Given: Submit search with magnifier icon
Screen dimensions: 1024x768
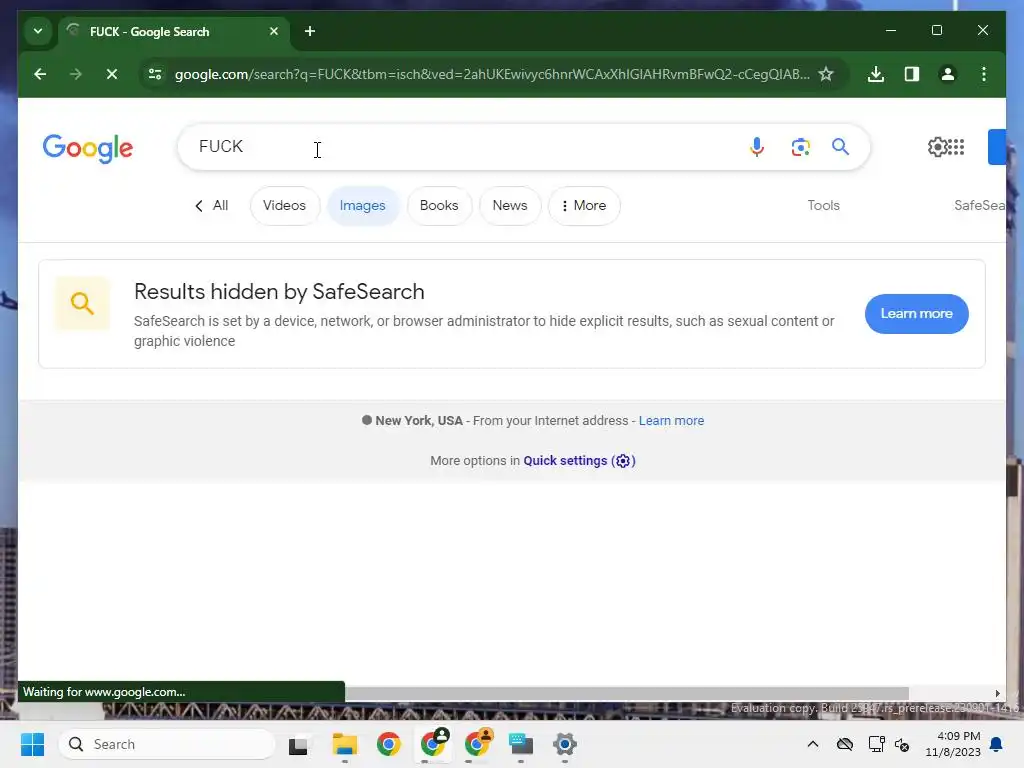Looking at the screenshot, I should pos(840,147).
